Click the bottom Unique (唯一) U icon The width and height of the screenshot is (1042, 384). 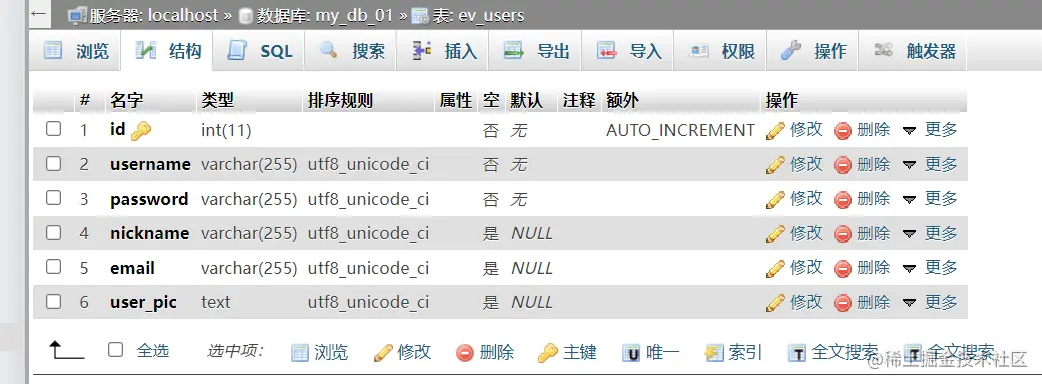(631, 353)
